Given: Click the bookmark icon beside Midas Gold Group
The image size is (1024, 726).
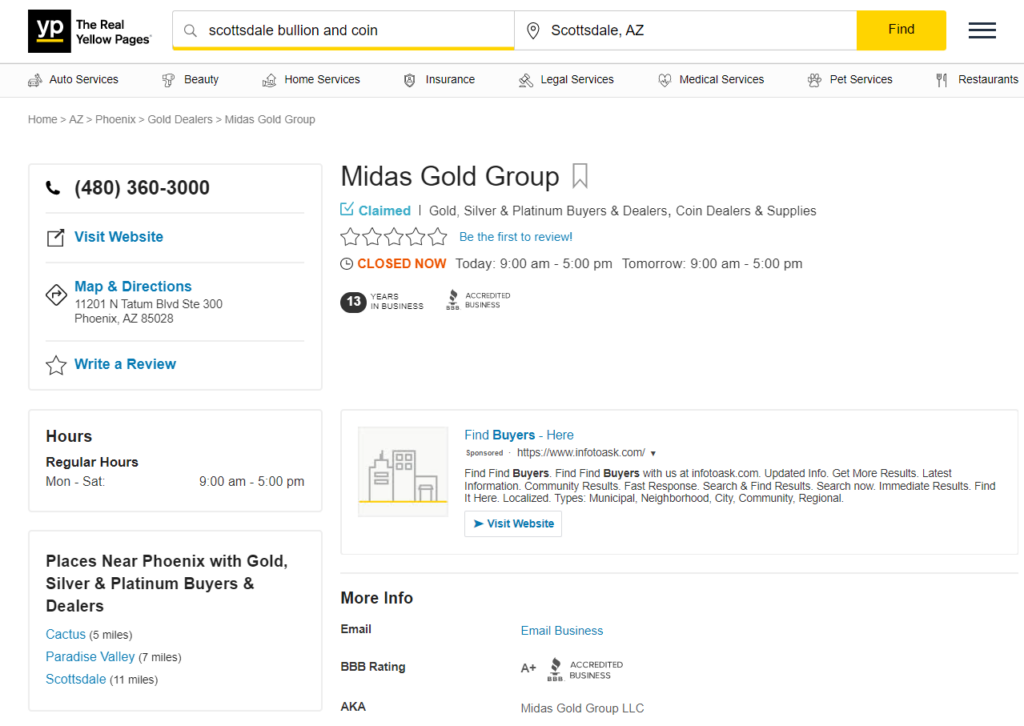Looking at the screenshot, I should coord(580,177).
